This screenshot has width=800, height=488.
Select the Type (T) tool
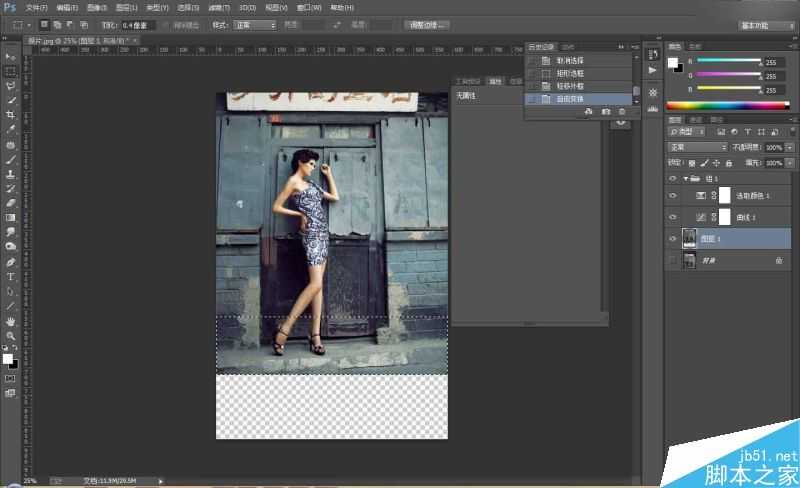pos(11,276)
